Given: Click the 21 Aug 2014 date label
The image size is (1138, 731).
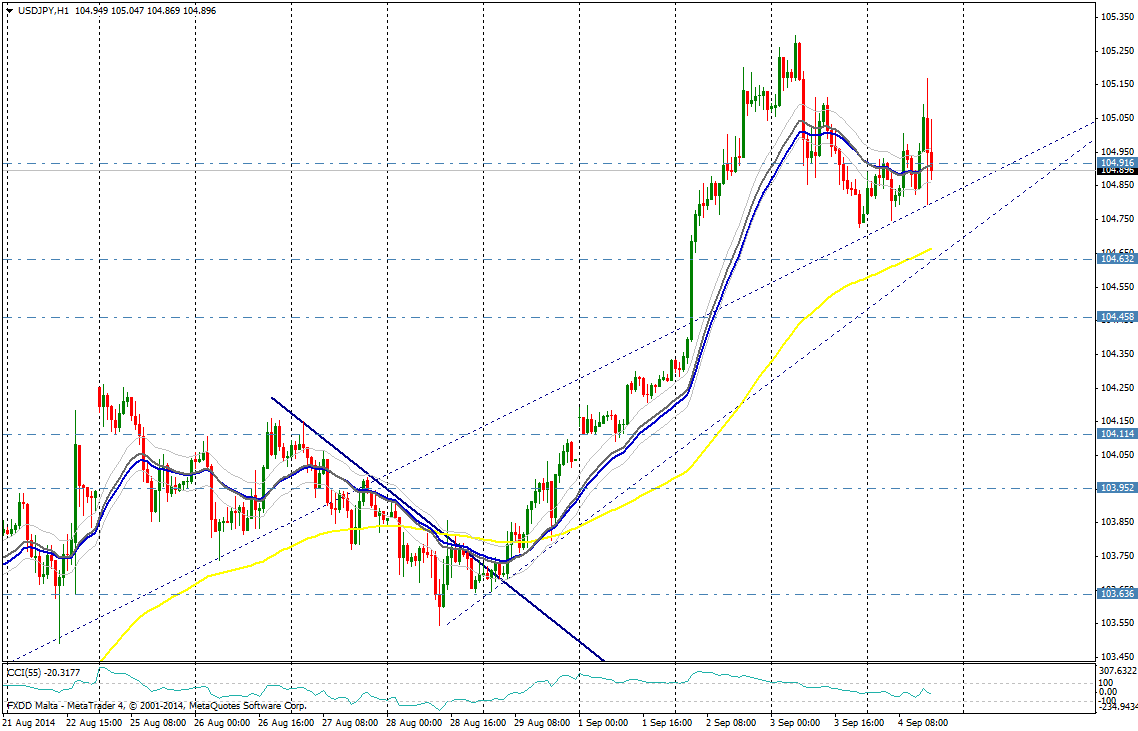Looking at the screenshot, I should click(x=30, y=722).
